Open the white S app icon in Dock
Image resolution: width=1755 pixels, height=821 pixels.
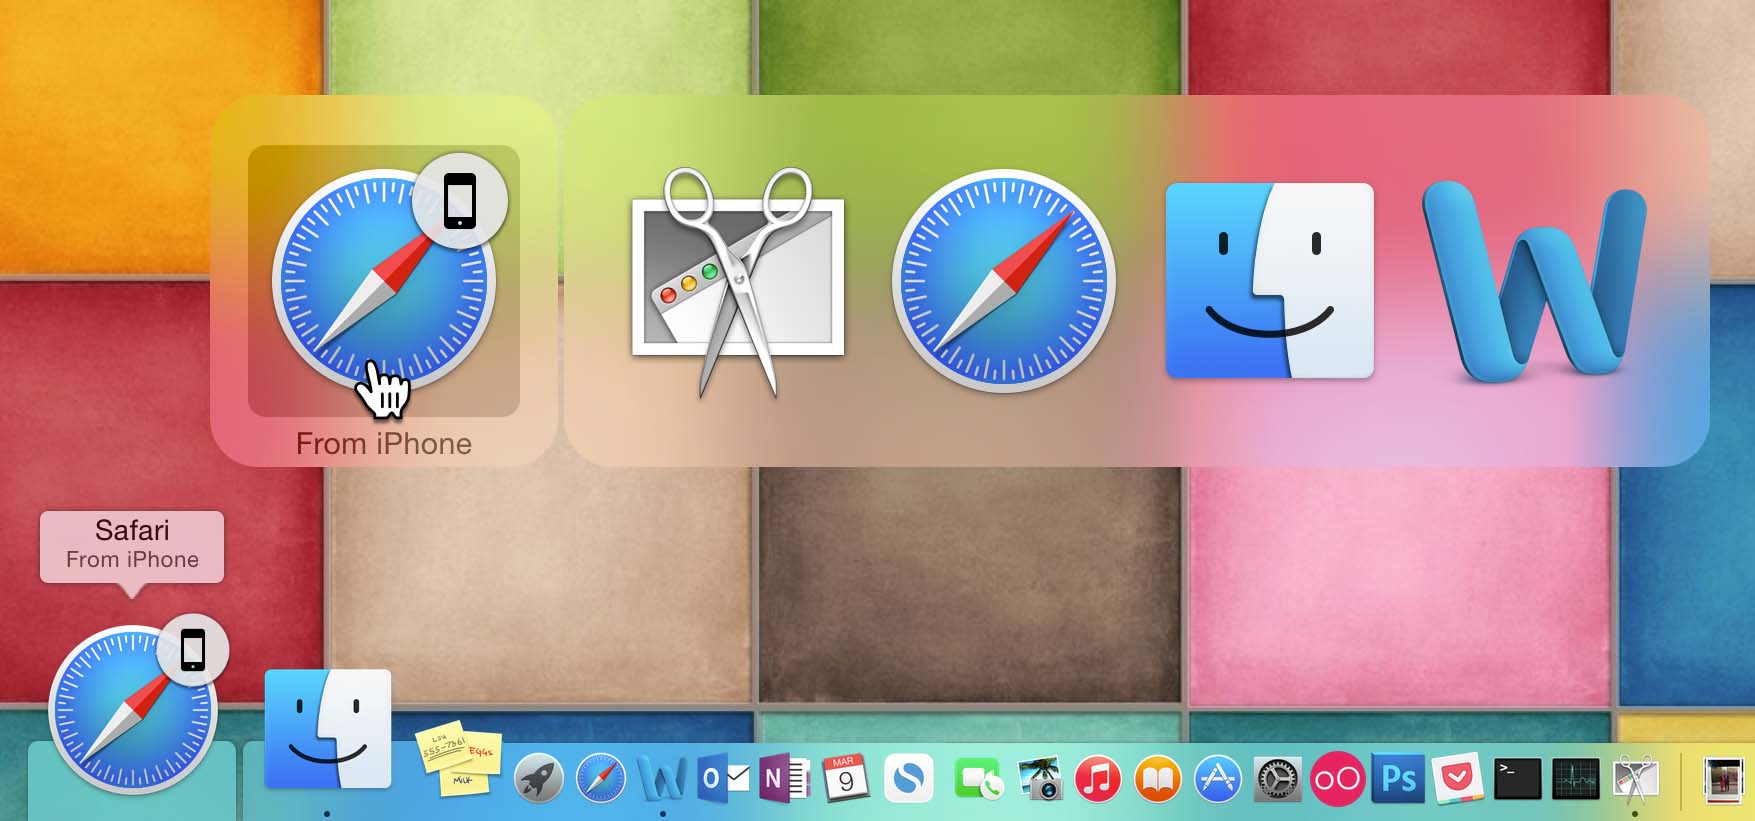(x=909, y=778)
